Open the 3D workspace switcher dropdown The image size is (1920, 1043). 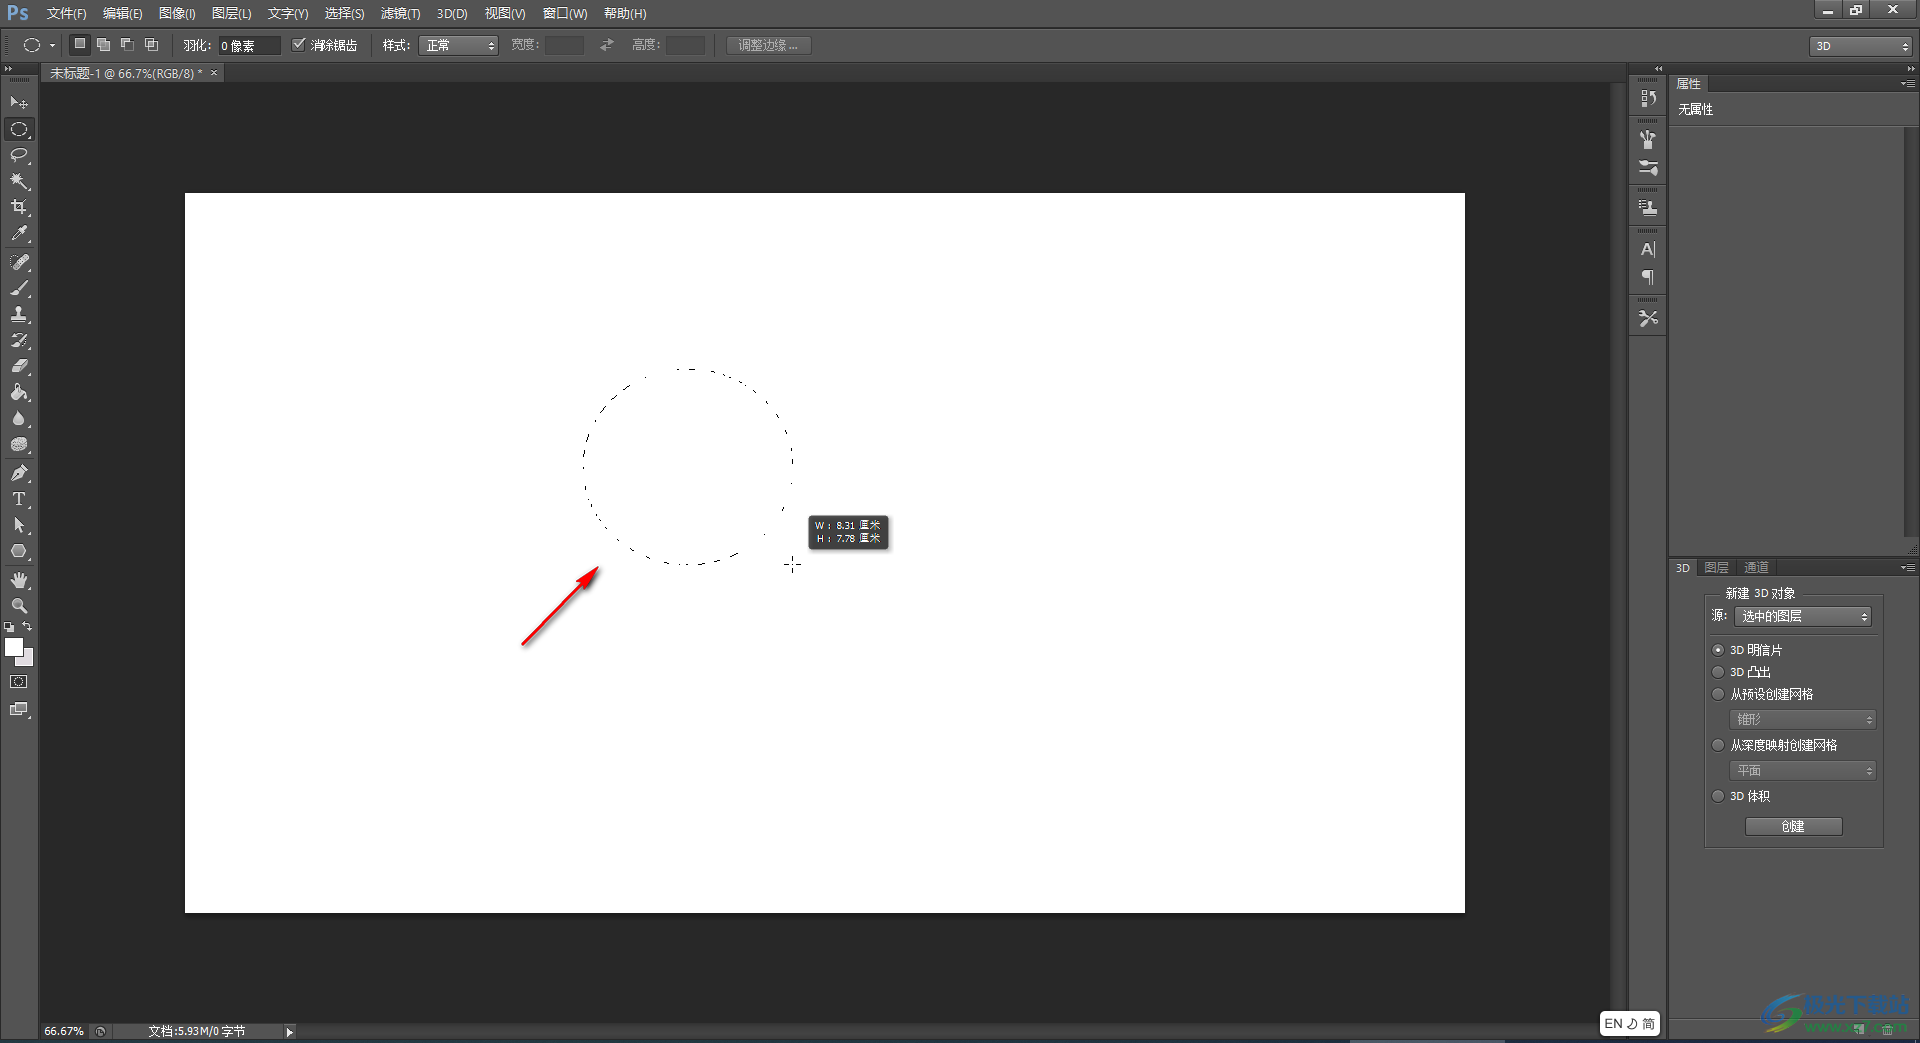click(x=1861, y=46)
